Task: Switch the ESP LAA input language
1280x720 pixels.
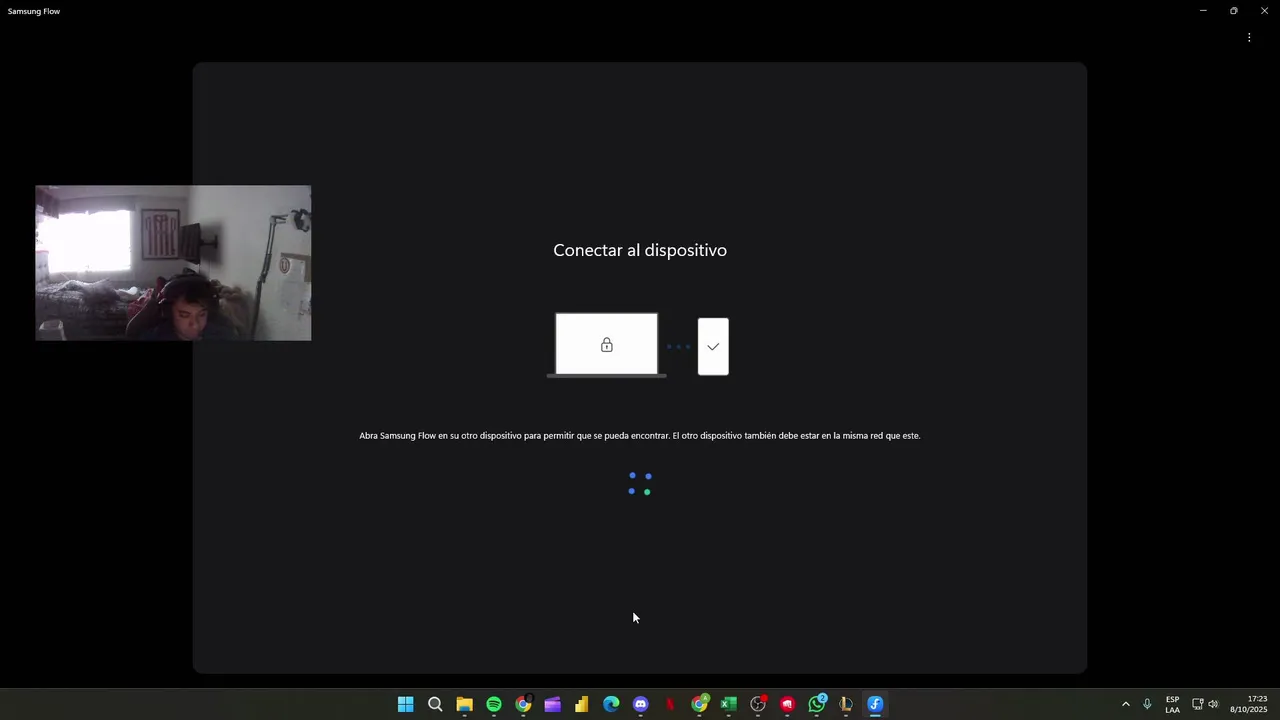Action: (1172, 704)
